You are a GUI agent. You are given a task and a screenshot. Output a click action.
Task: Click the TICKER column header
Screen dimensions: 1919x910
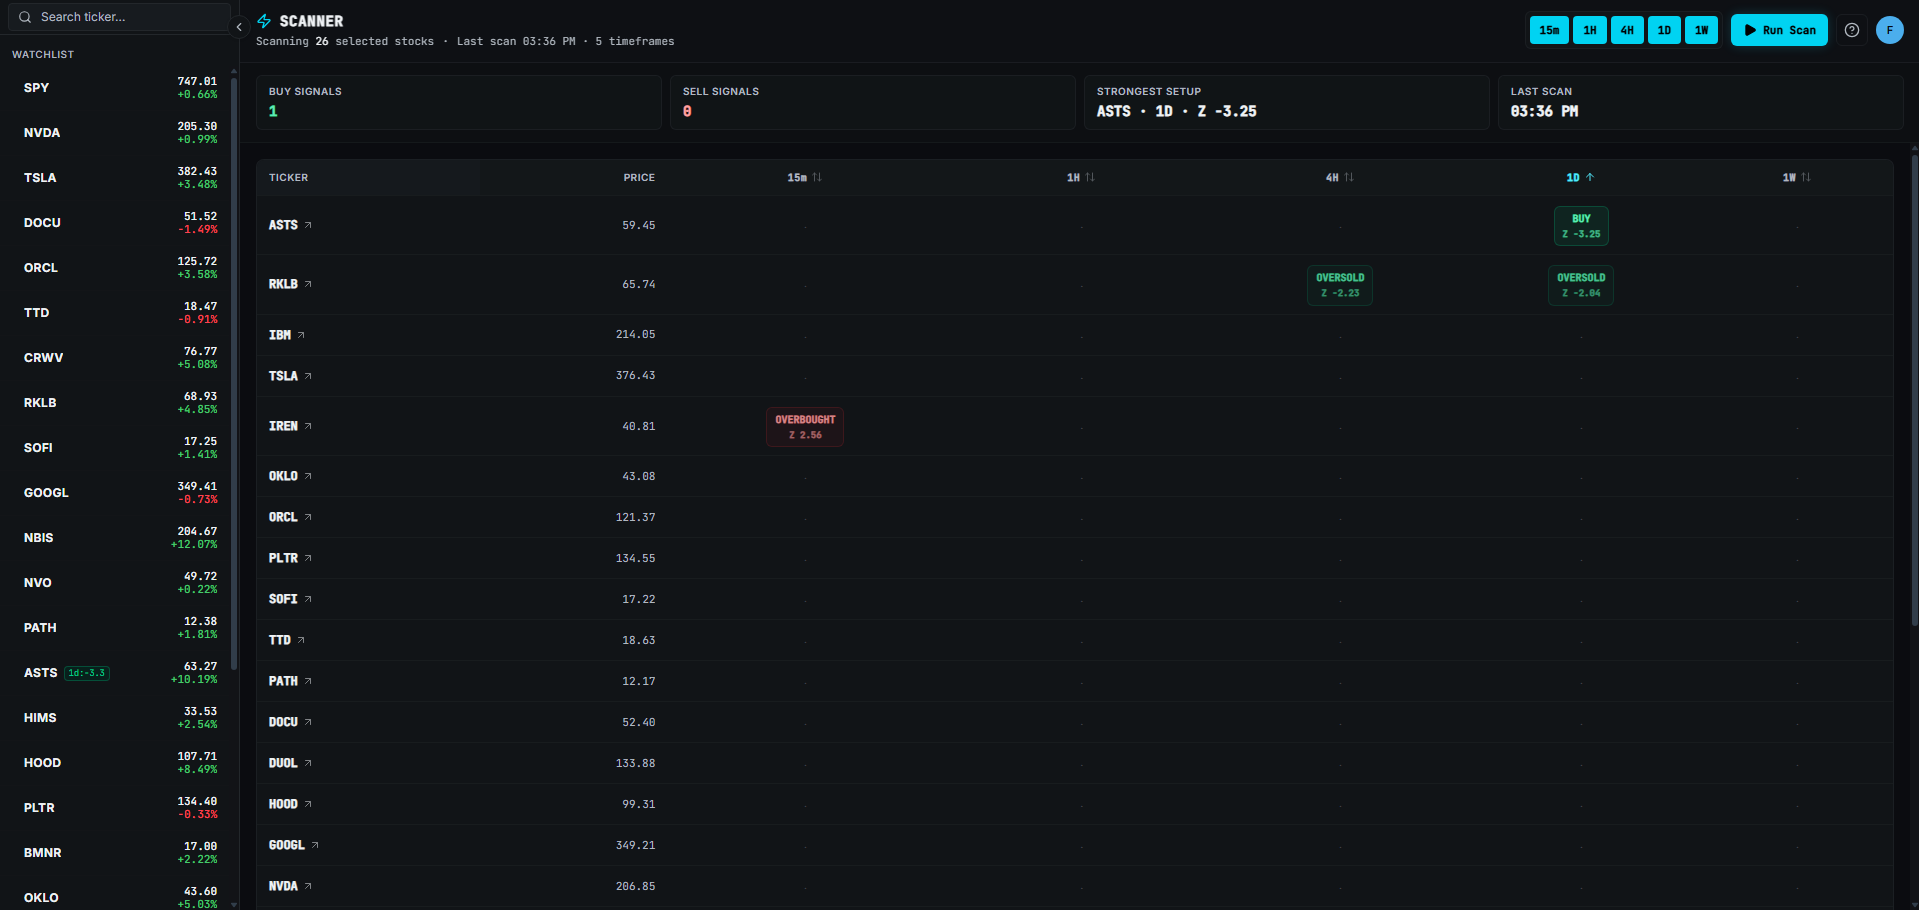point(288,177)
